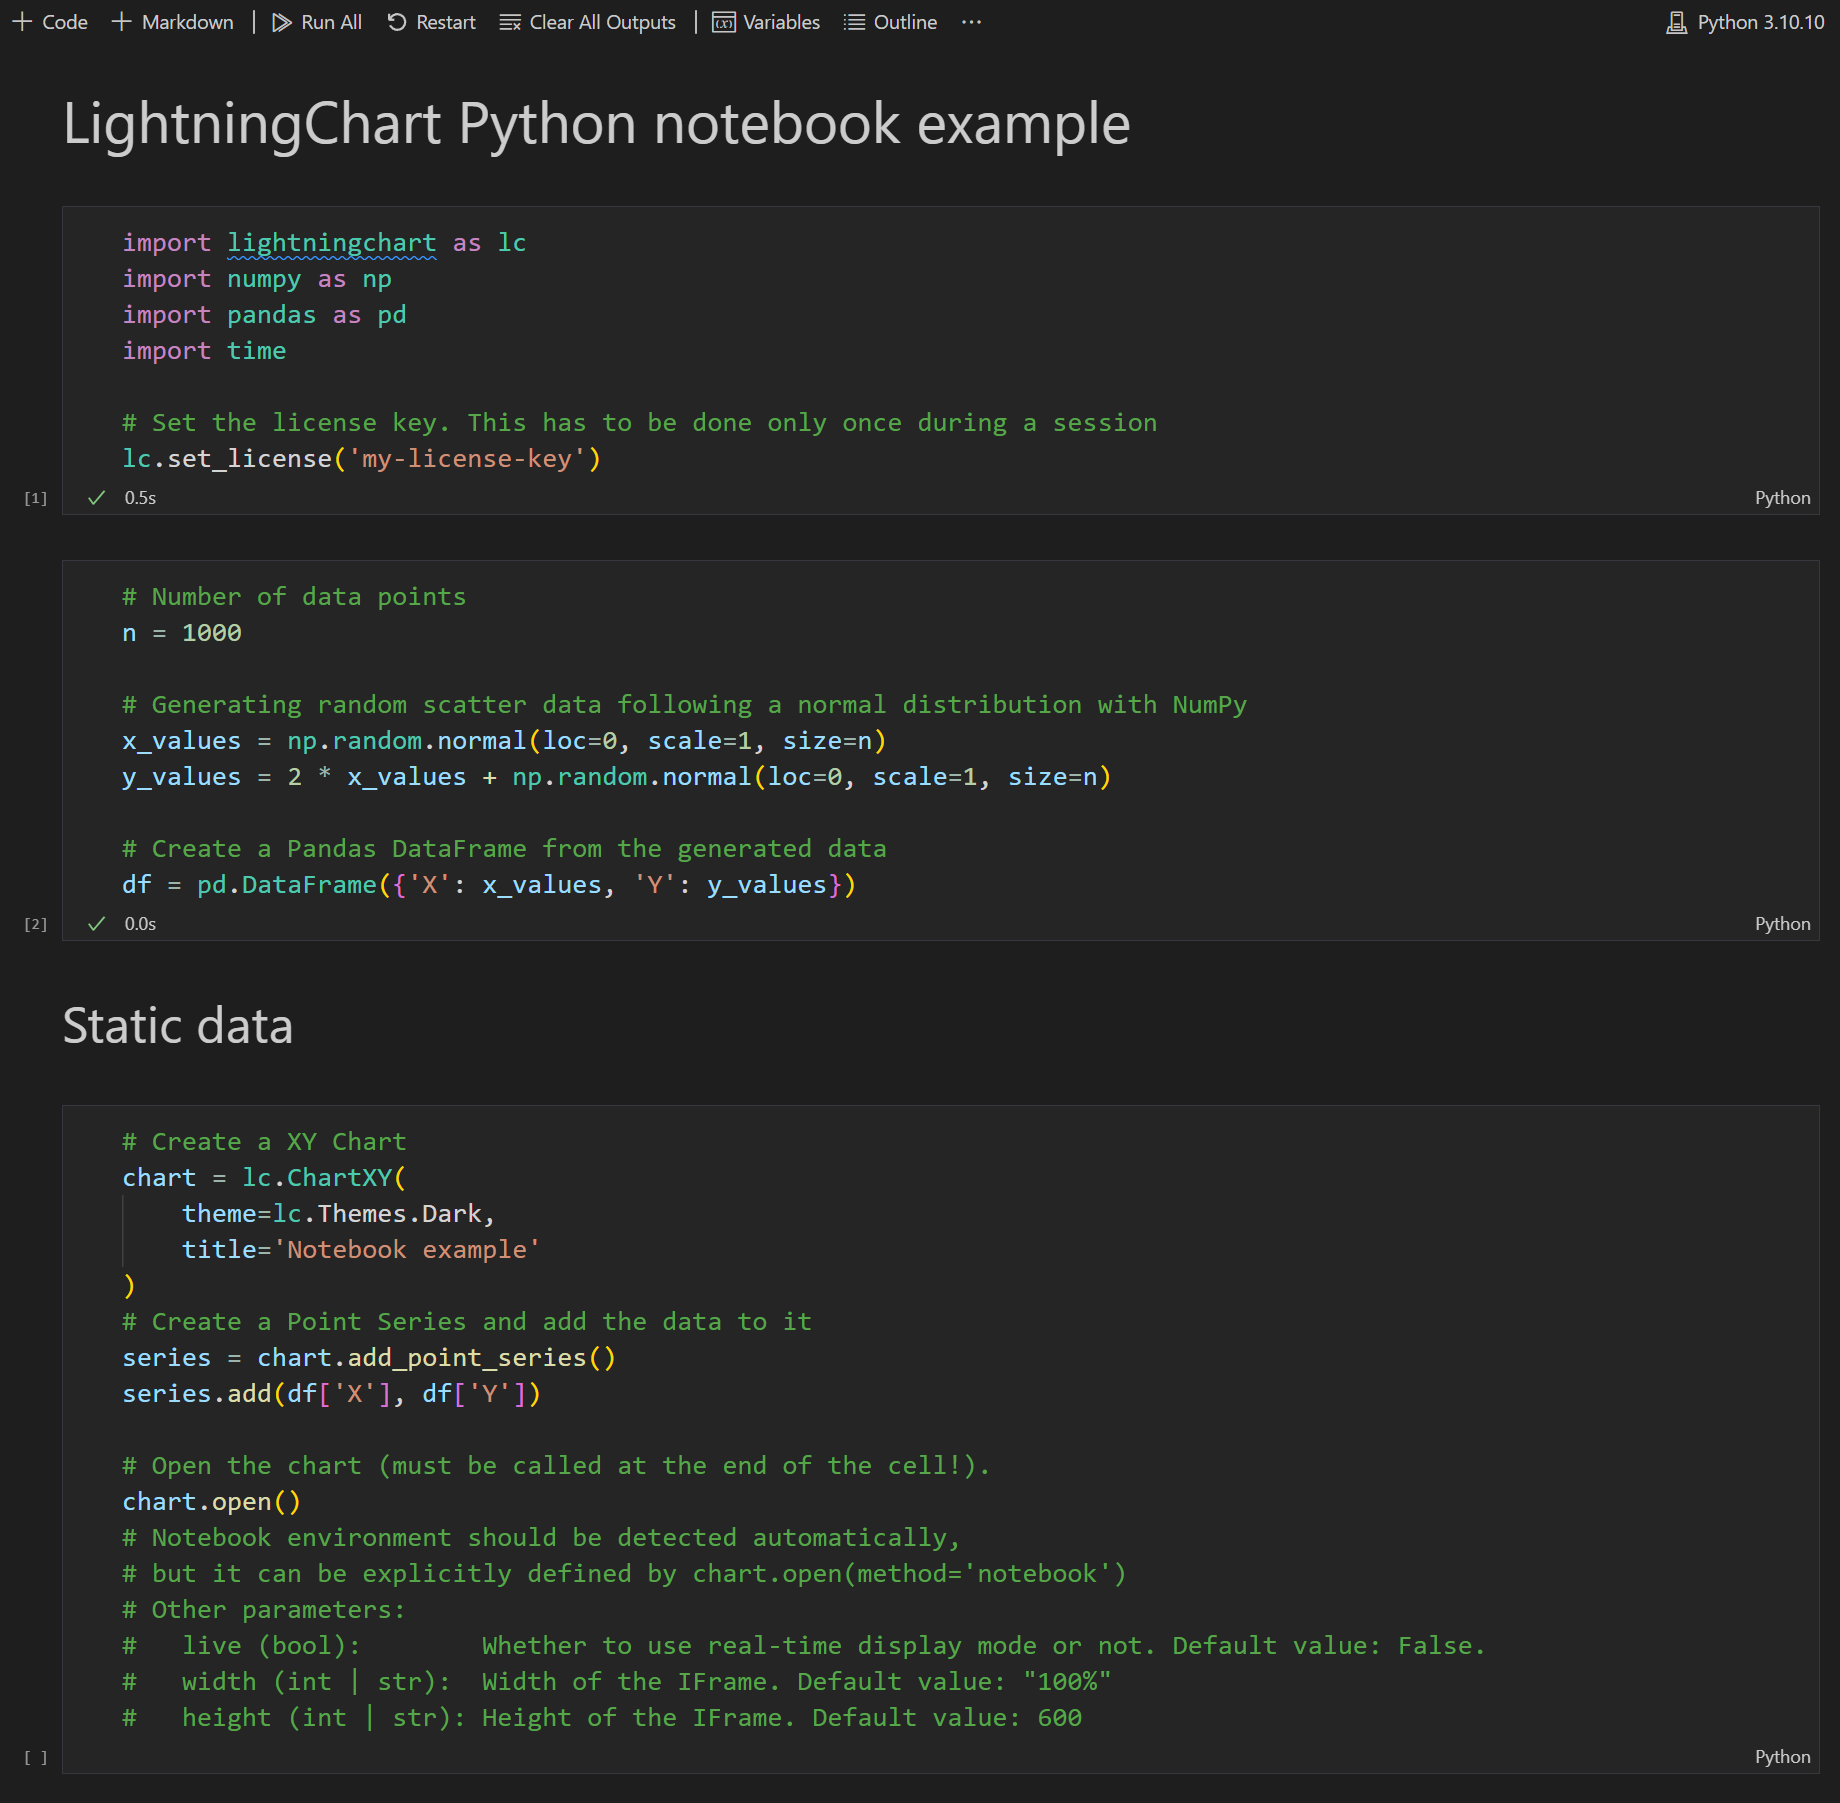Image resolution: width=1840 pixels, height=1803 pixels.
Task: Clear All Outputs in notebook
Action: 588,22
